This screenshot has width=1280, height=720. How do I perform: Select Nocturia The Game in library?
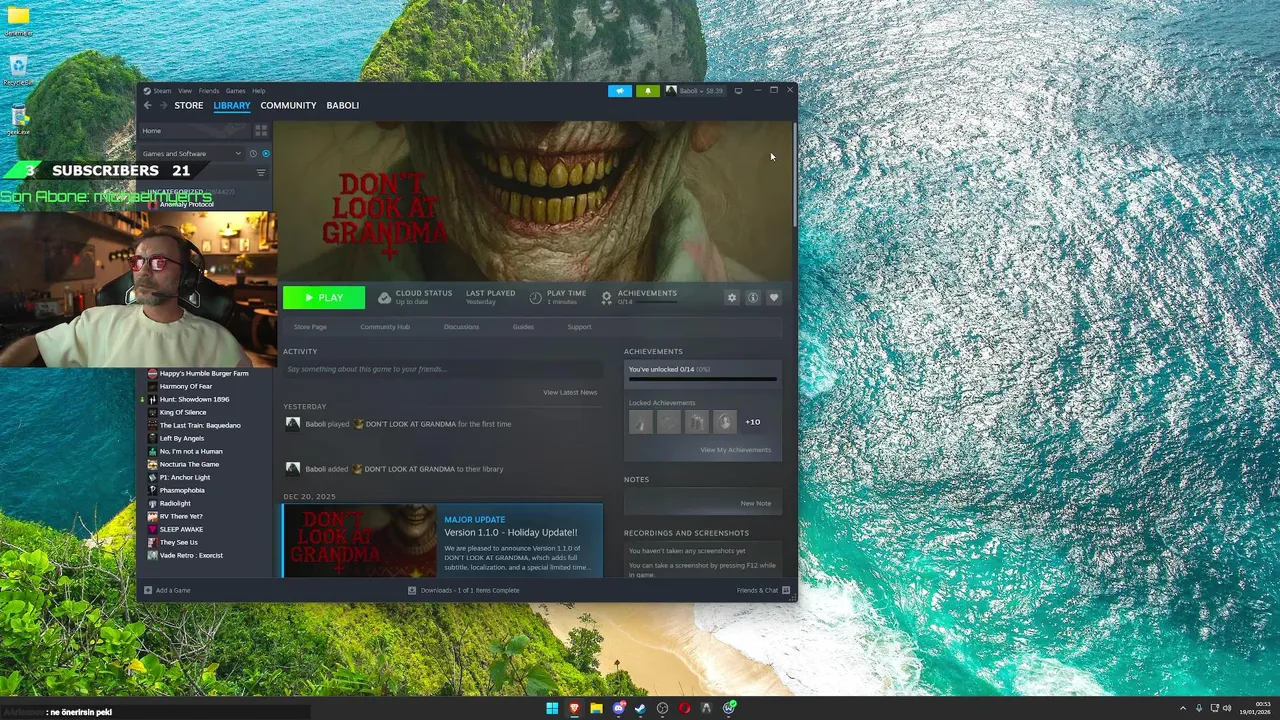click(189, 464)
